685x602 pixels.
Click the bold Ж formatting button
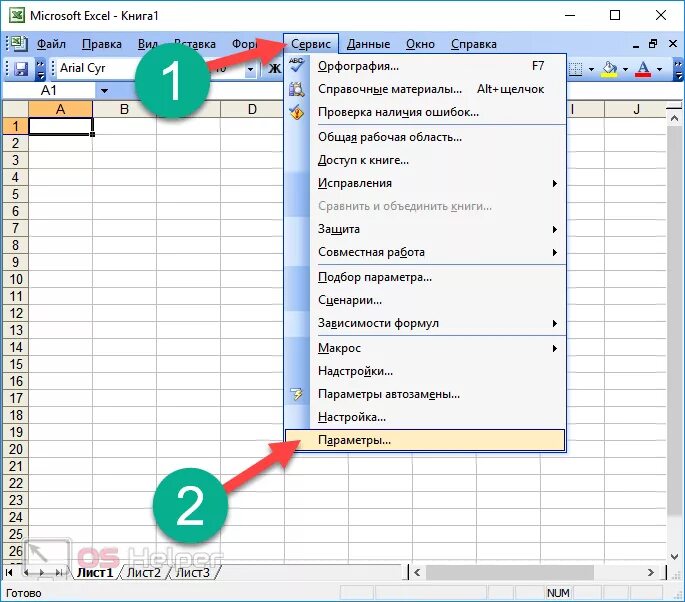tap(274, 69)
